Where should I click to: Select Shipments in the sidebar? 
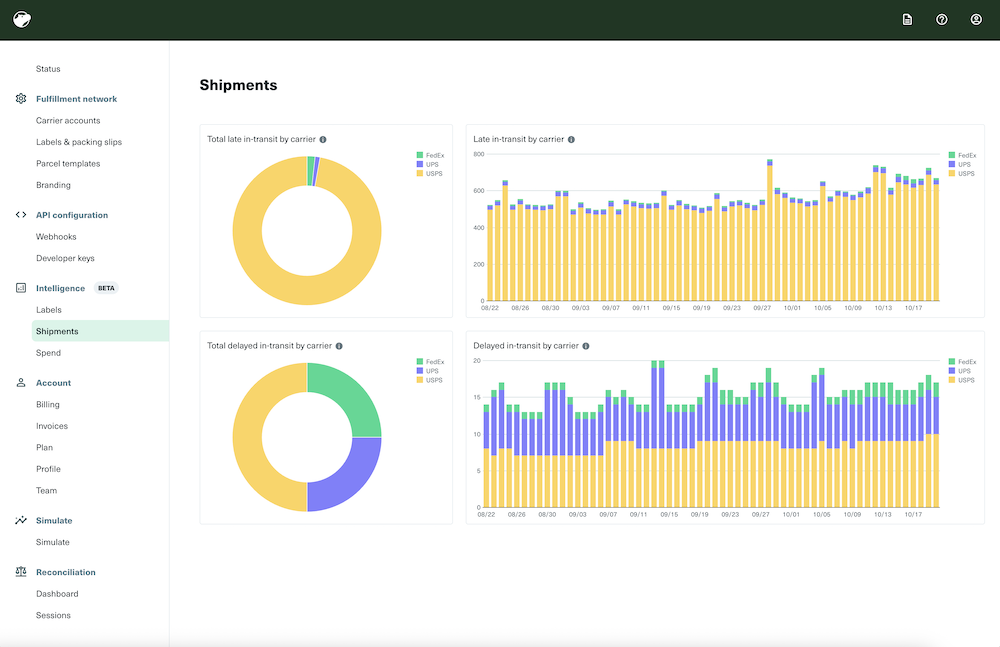click(100, 331)
